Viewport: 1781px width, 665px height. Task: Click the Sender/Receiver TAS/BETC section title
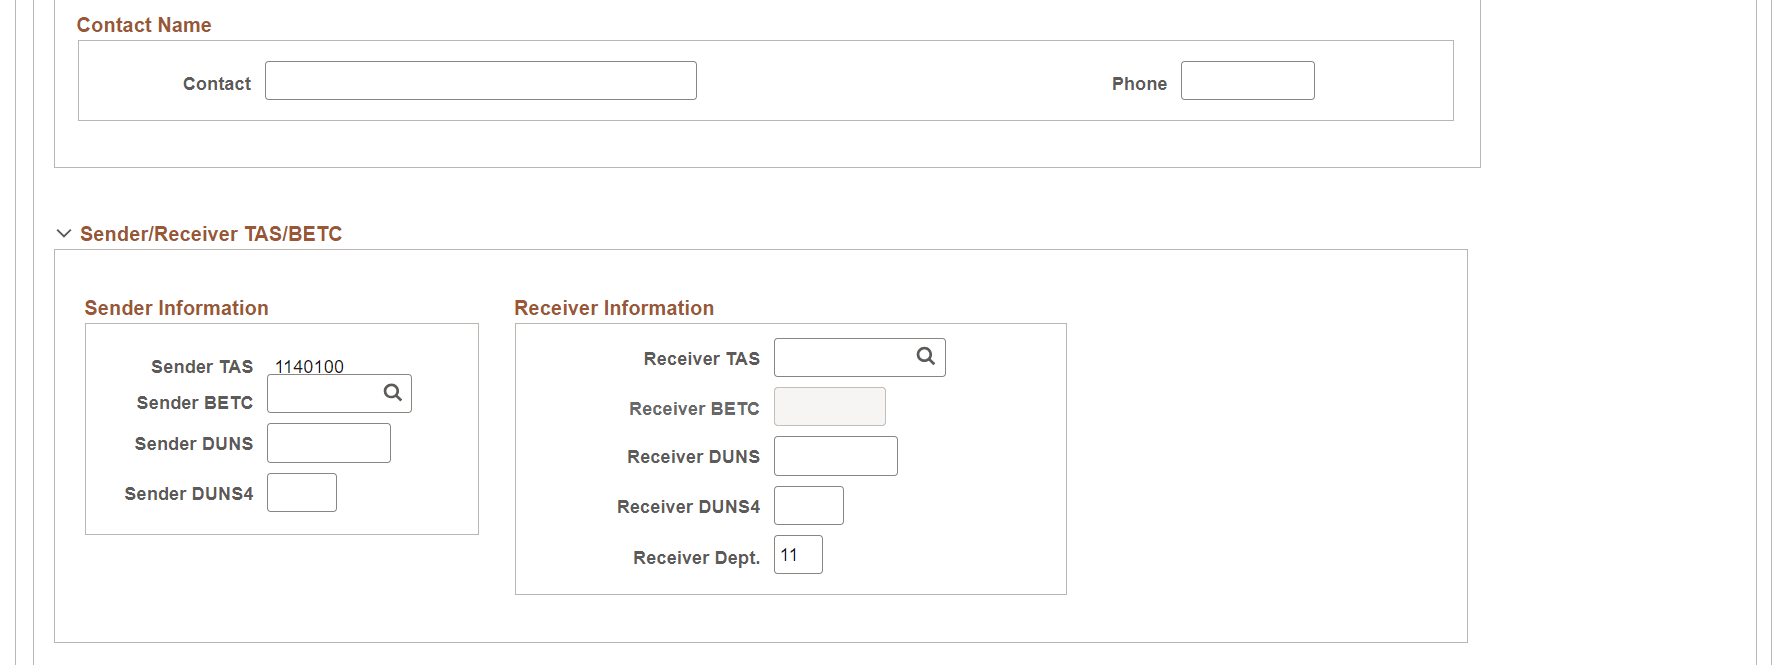[x=211, y=234]
